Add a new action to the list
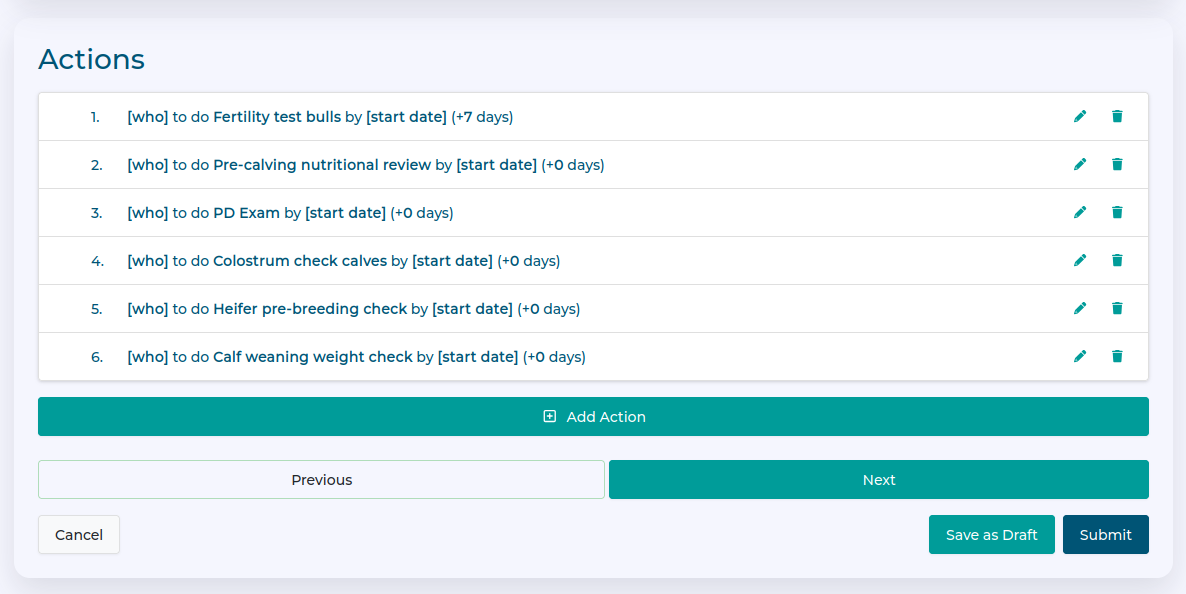 [593, 415]
